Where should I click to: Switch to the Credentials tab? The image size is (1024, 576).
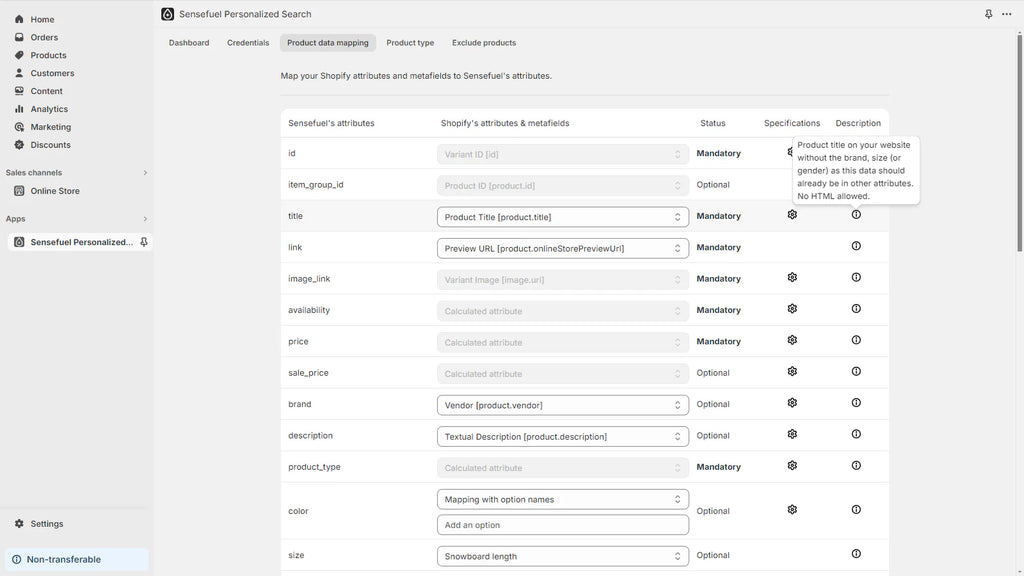pos(248,43)
